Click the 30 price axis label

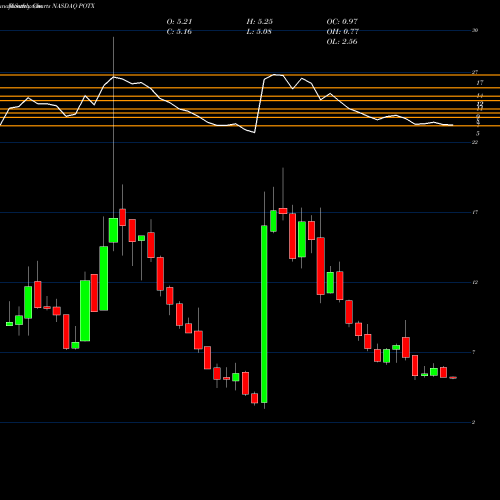coord(475,30)
